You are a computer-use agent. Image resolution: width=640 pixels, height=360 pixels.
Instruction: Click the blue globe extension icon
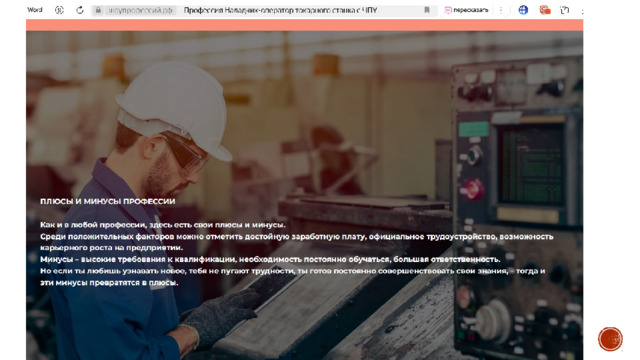pos(523,10)
